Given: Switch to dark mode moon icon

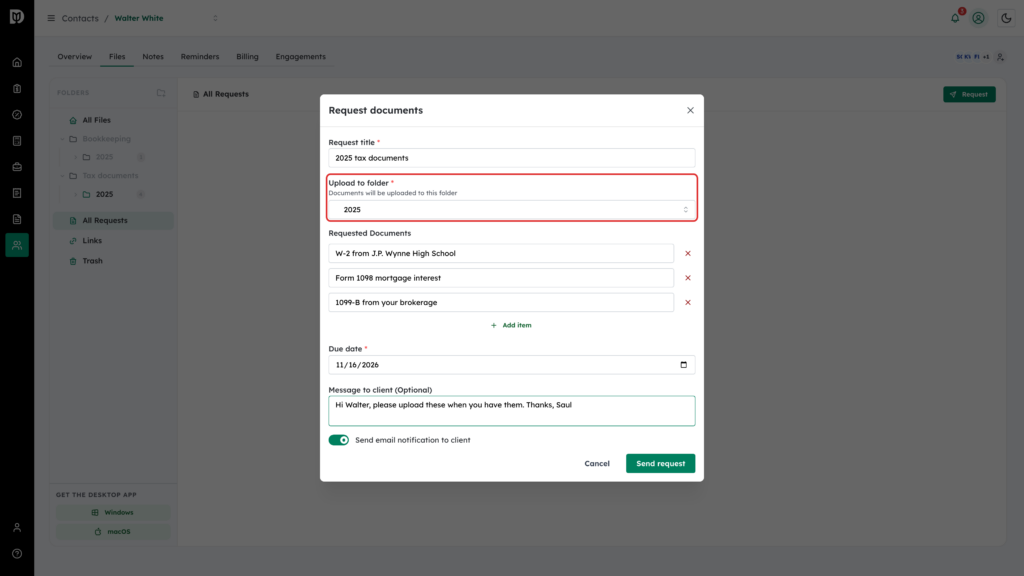Looking at the screenshot, I should click(x=1006, y=18).
